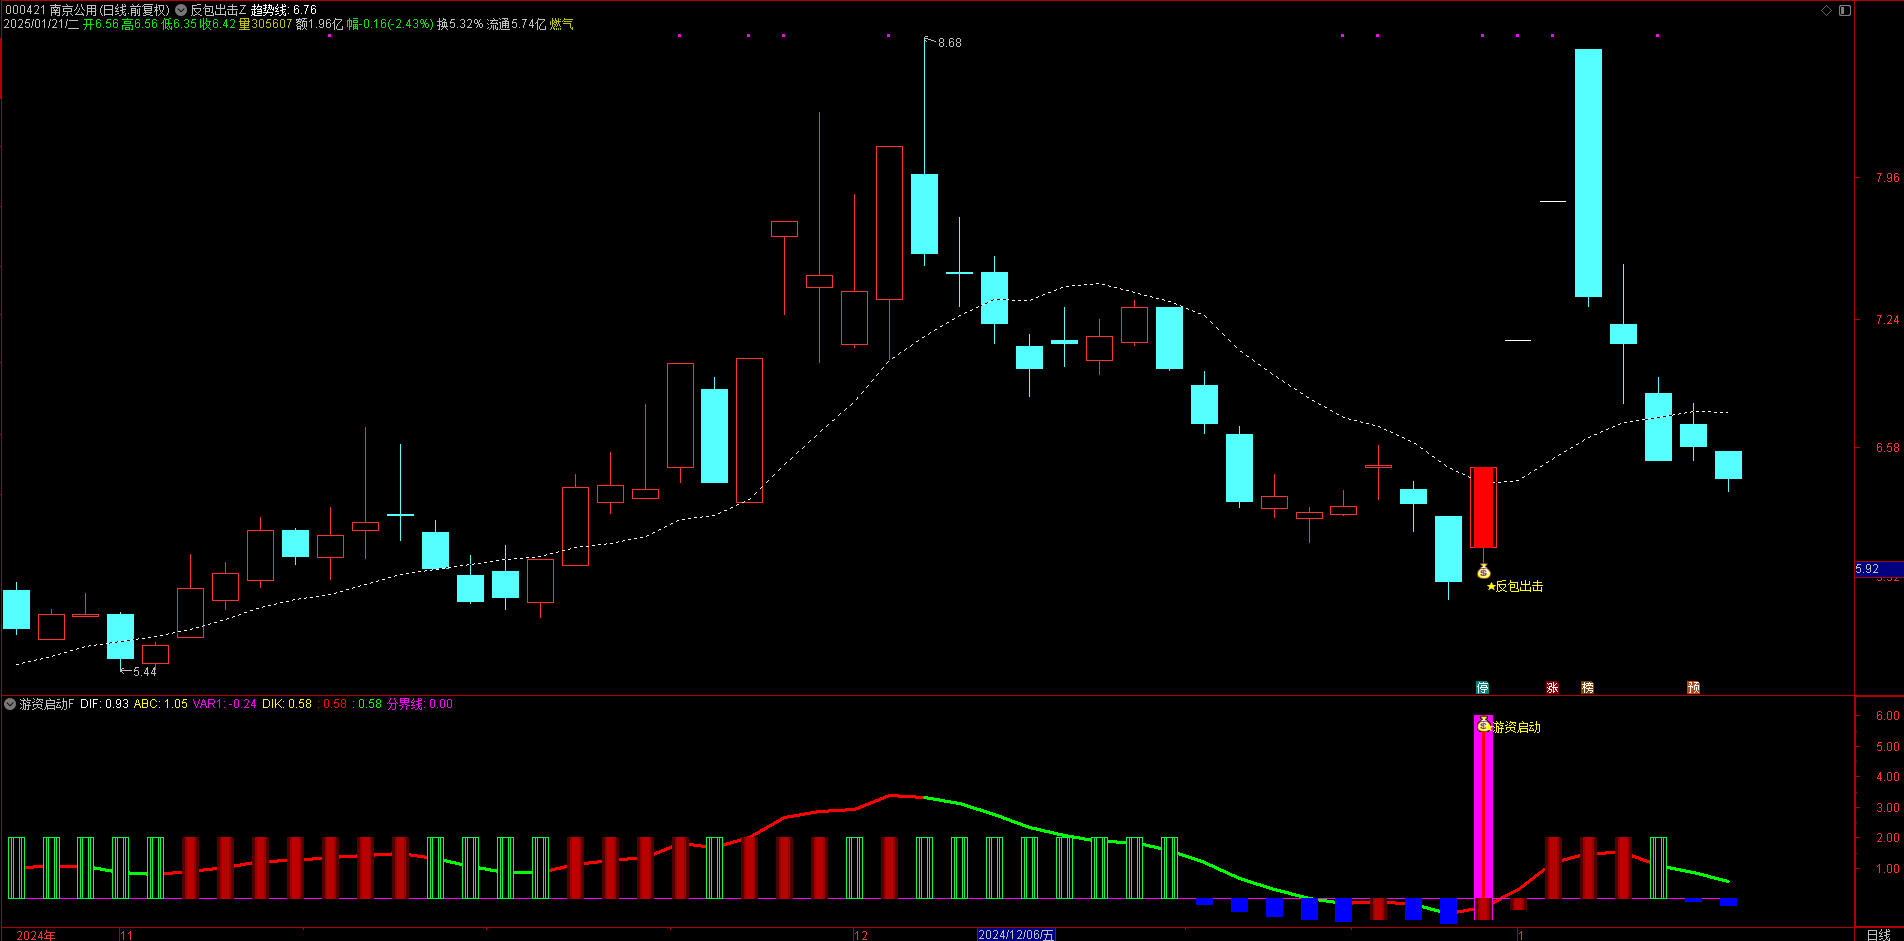Click the 燃气 sector label
This screenshot has height=941, width=1904.
pos(562,24)
